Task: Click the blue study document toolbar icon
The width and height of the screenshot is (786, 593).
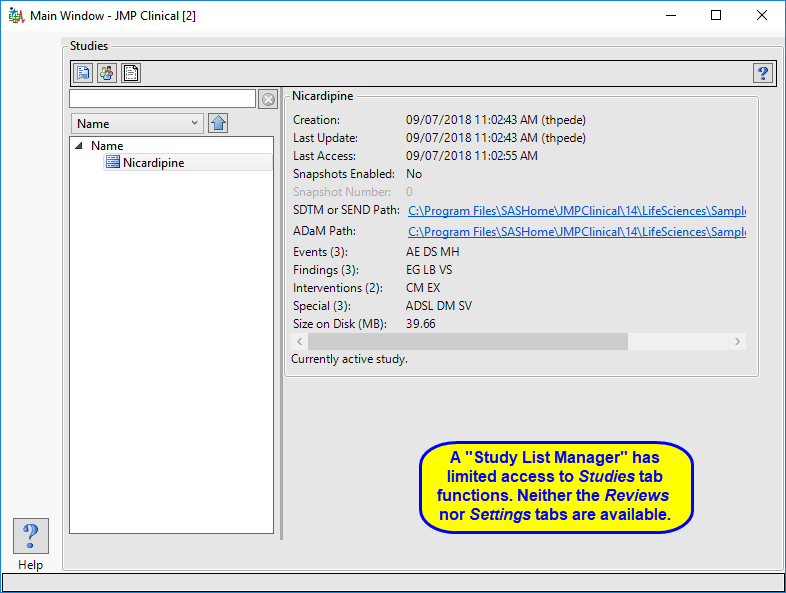Action: 83,73
